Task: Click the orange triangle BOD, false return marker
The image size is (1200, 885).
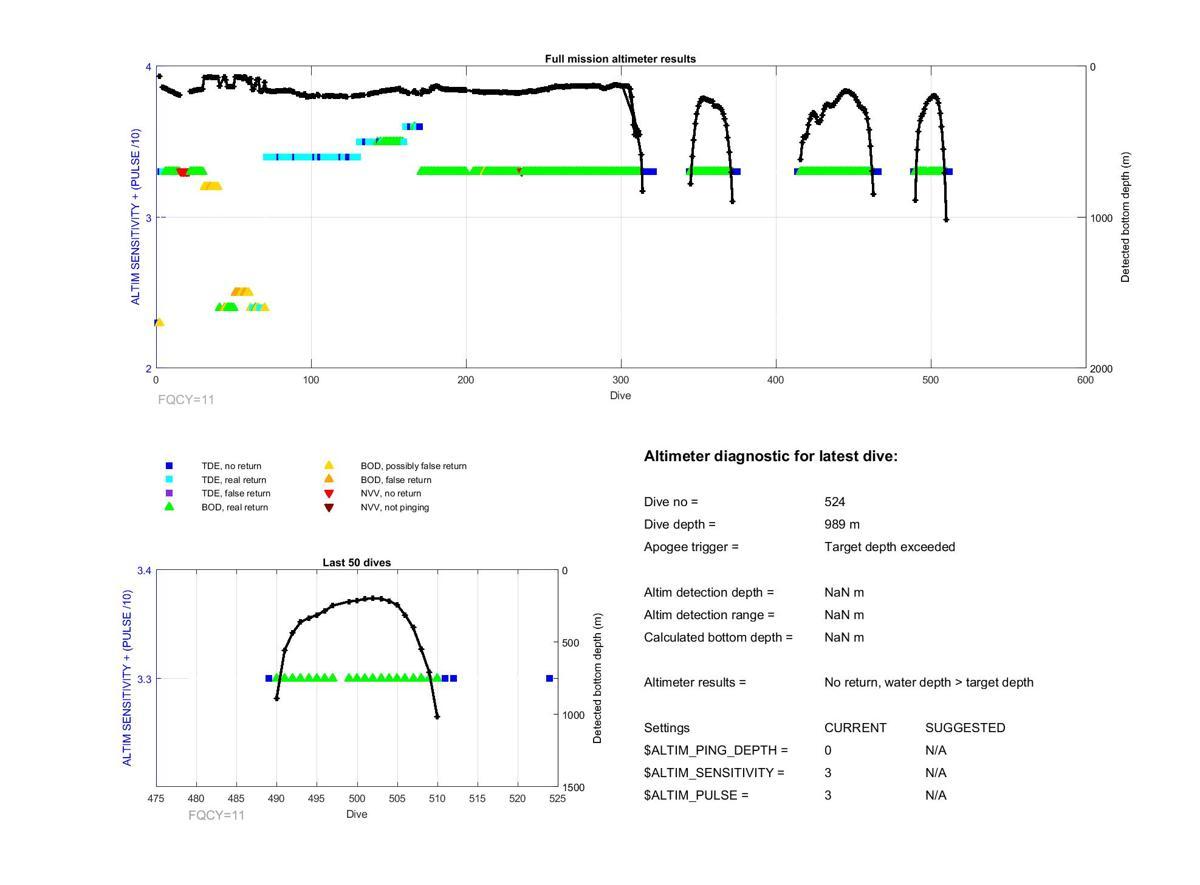Action: 329,480
